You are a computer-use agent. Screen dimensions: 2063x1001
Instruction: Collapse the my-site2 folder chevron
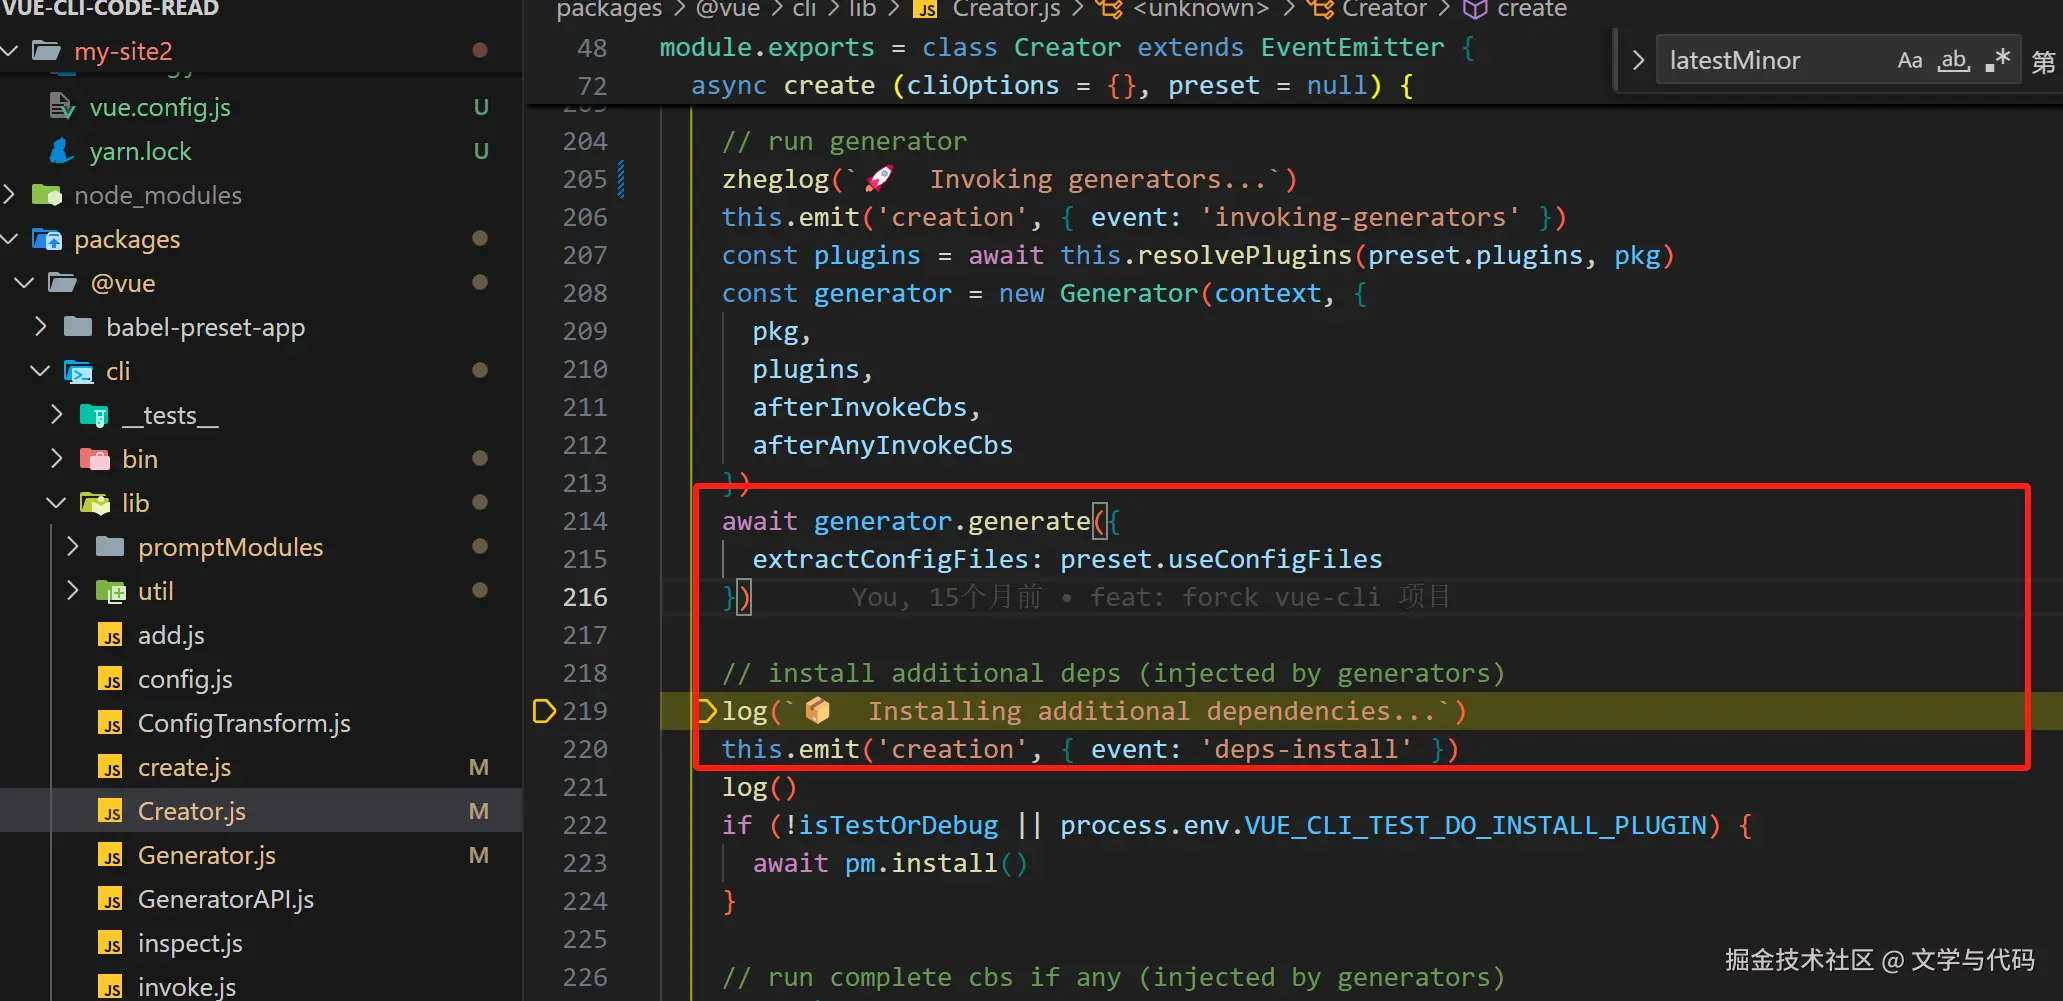pyautogui.click(x=11, y=50)
